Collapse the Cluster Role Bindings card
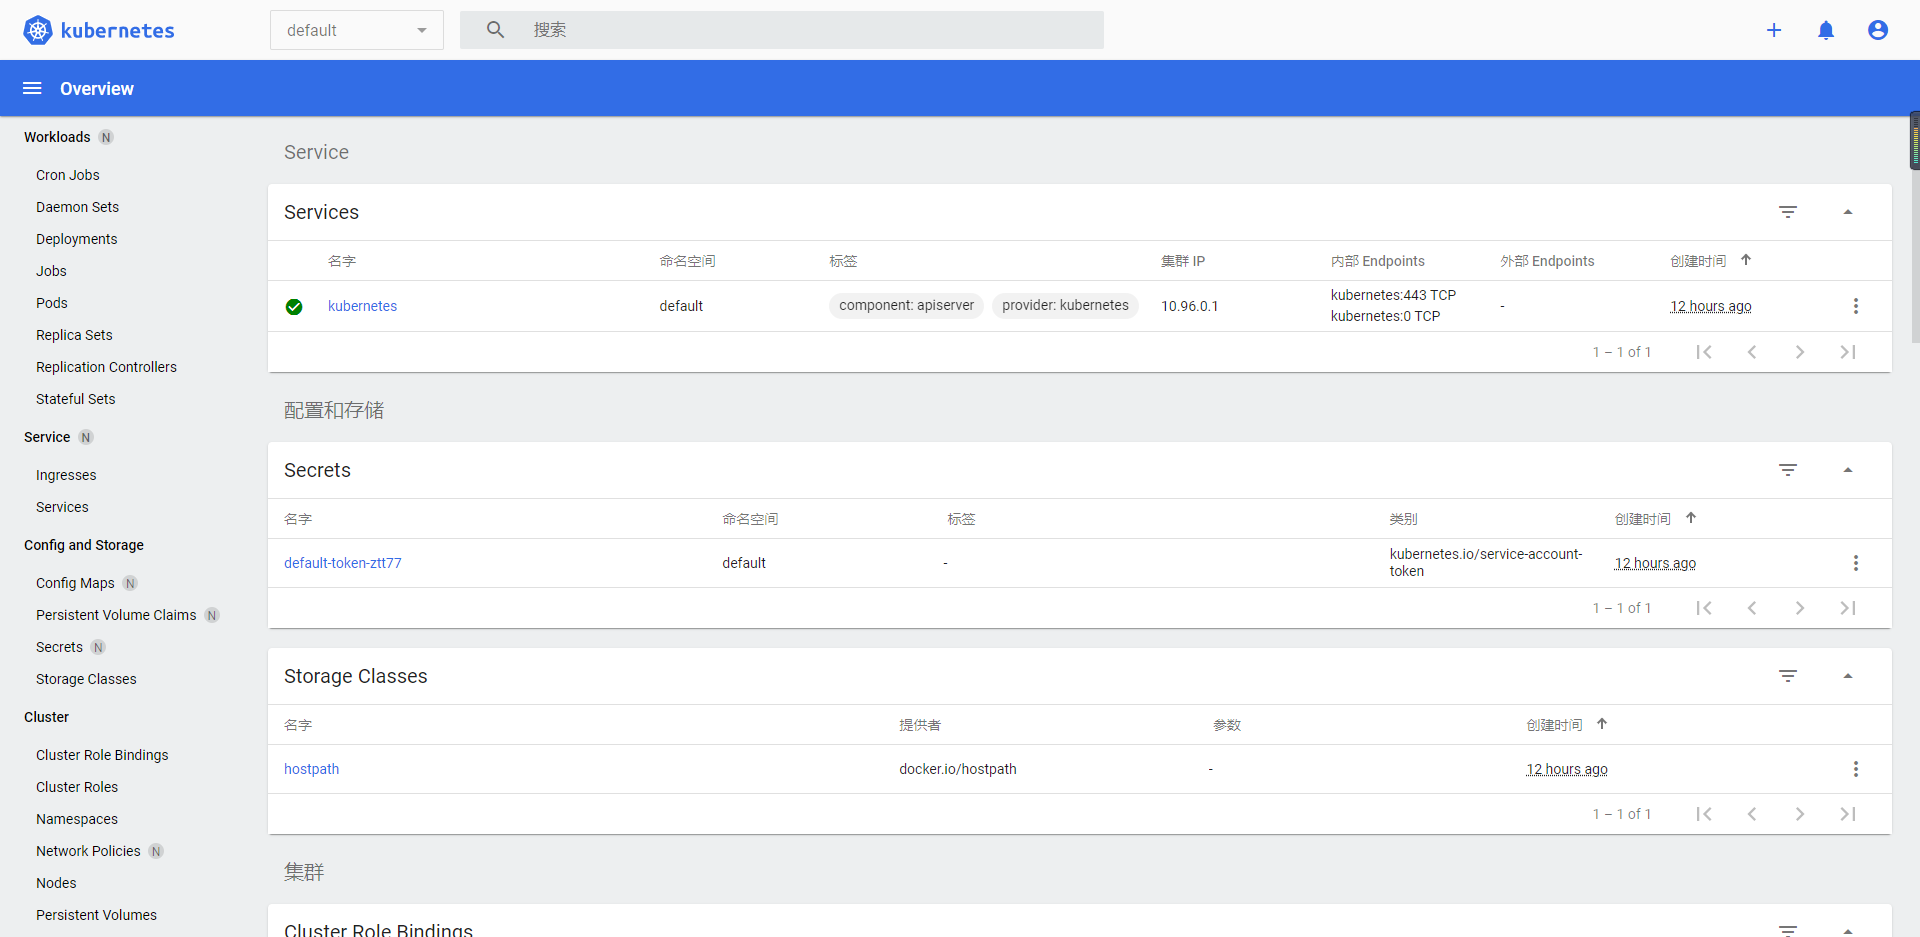 (1848, 931)
